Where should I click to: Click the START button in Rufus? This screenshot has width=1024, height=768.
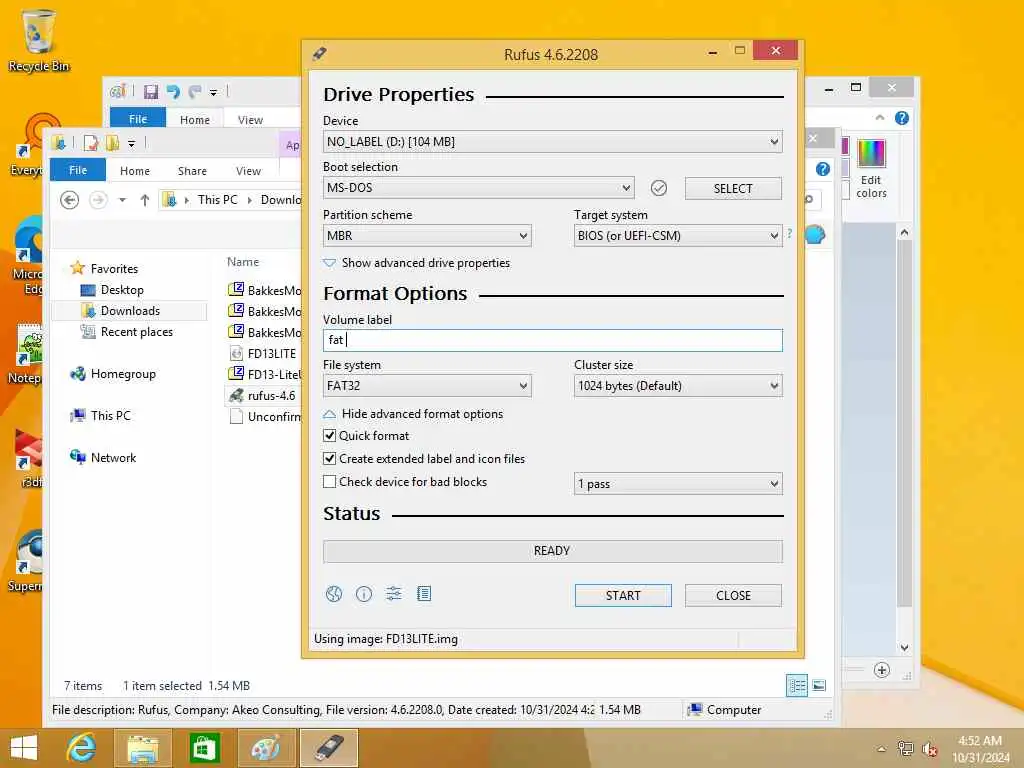point(623,596)
